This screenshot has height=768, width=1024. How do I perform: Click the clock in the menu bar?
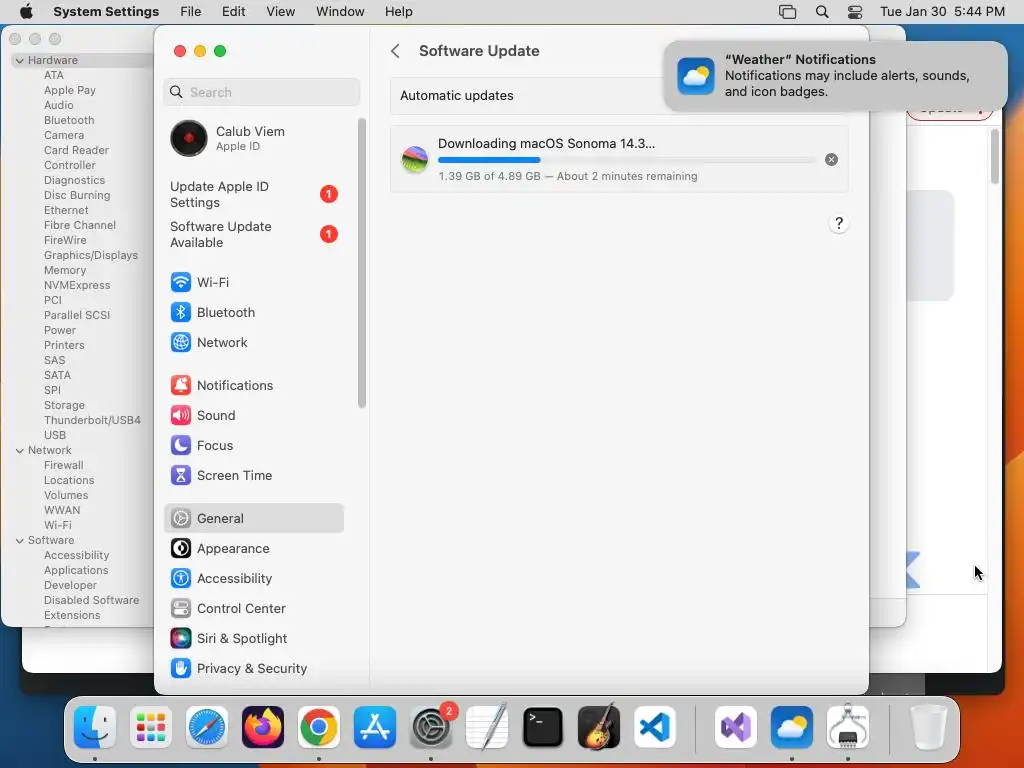942,12
